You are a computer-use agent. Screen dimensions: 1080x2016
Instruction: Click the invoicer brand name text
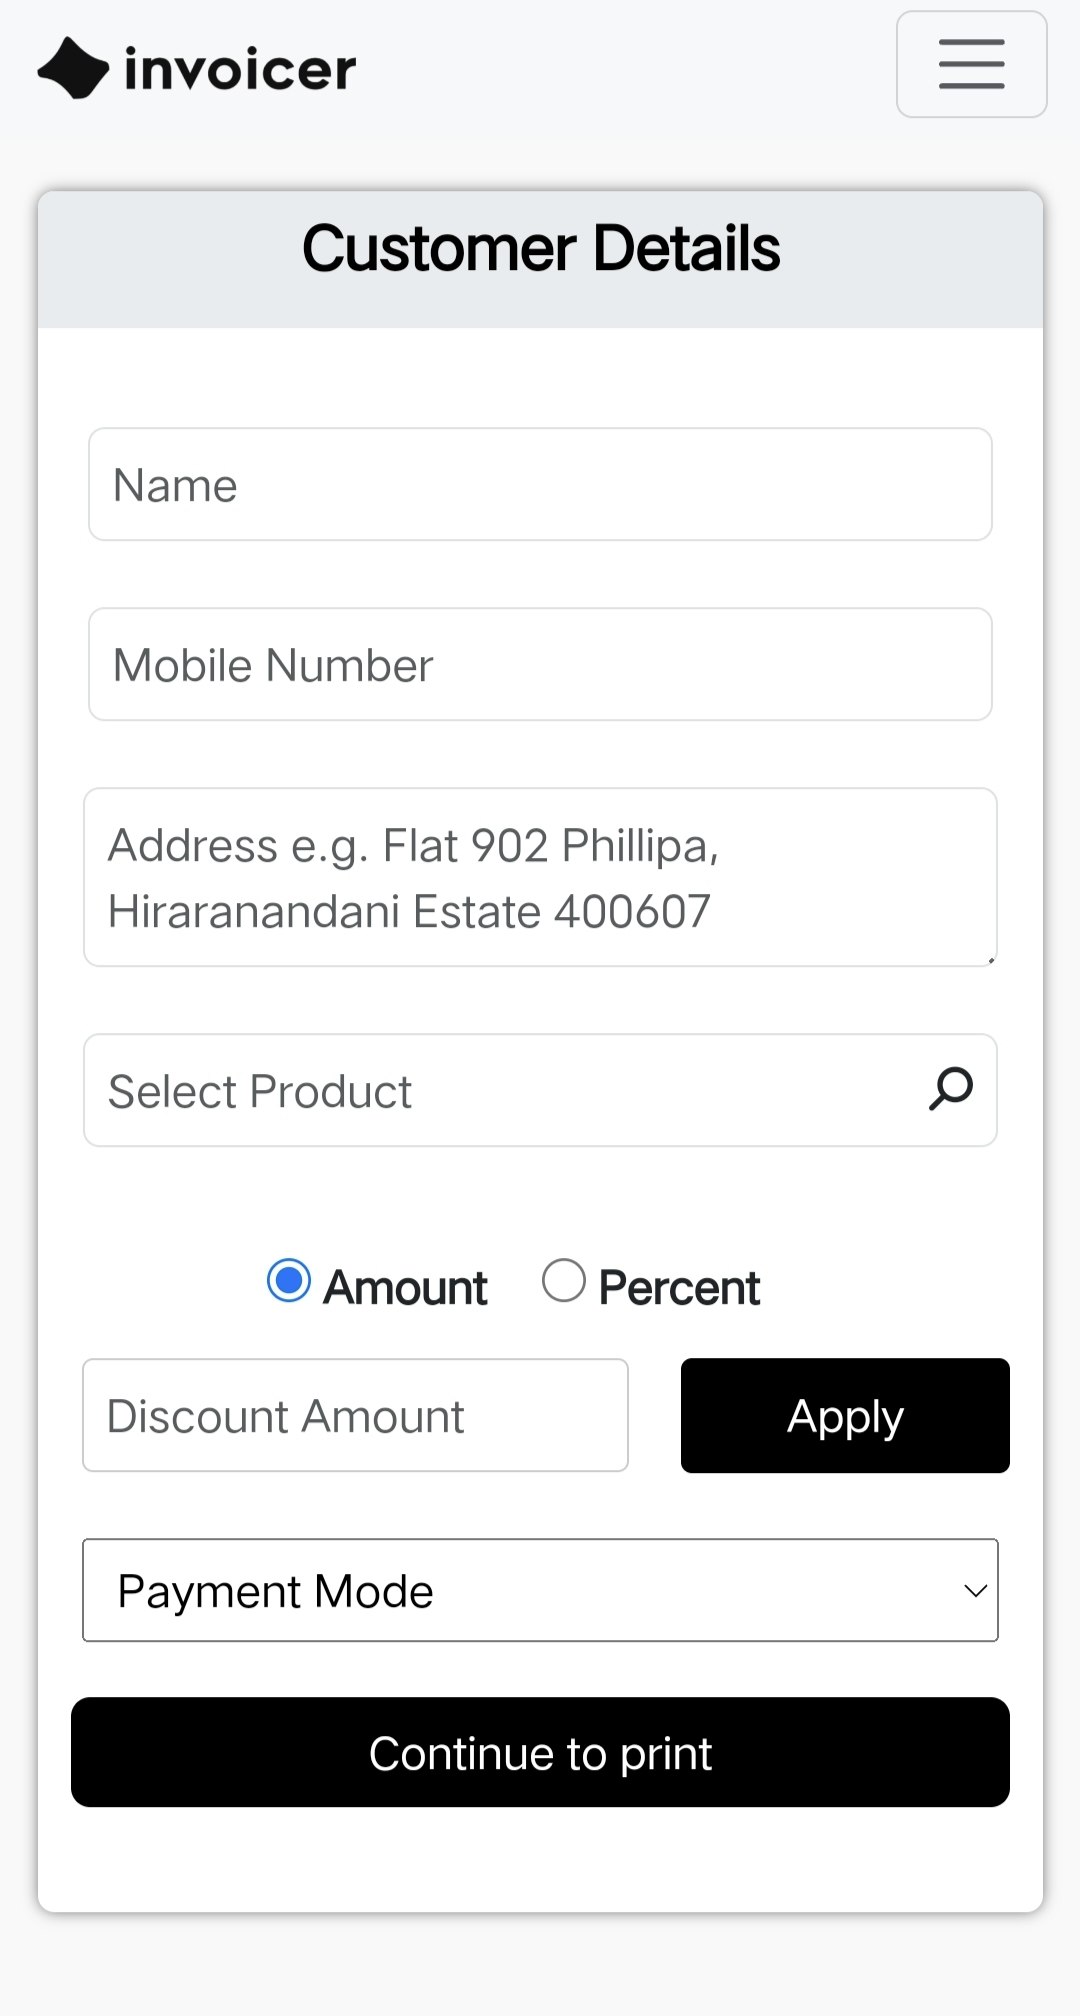click(x=240, y=69)
